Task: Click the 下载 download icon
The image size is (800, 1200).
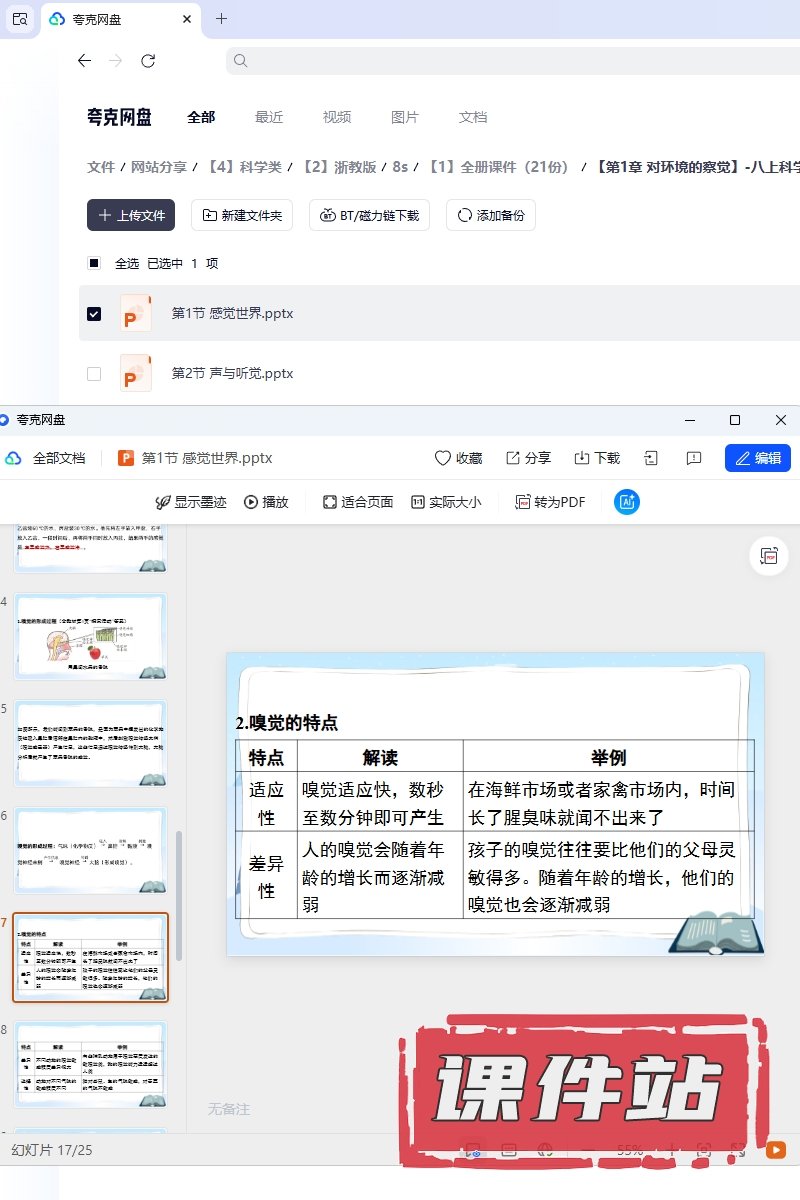Action: click(582, 458)
